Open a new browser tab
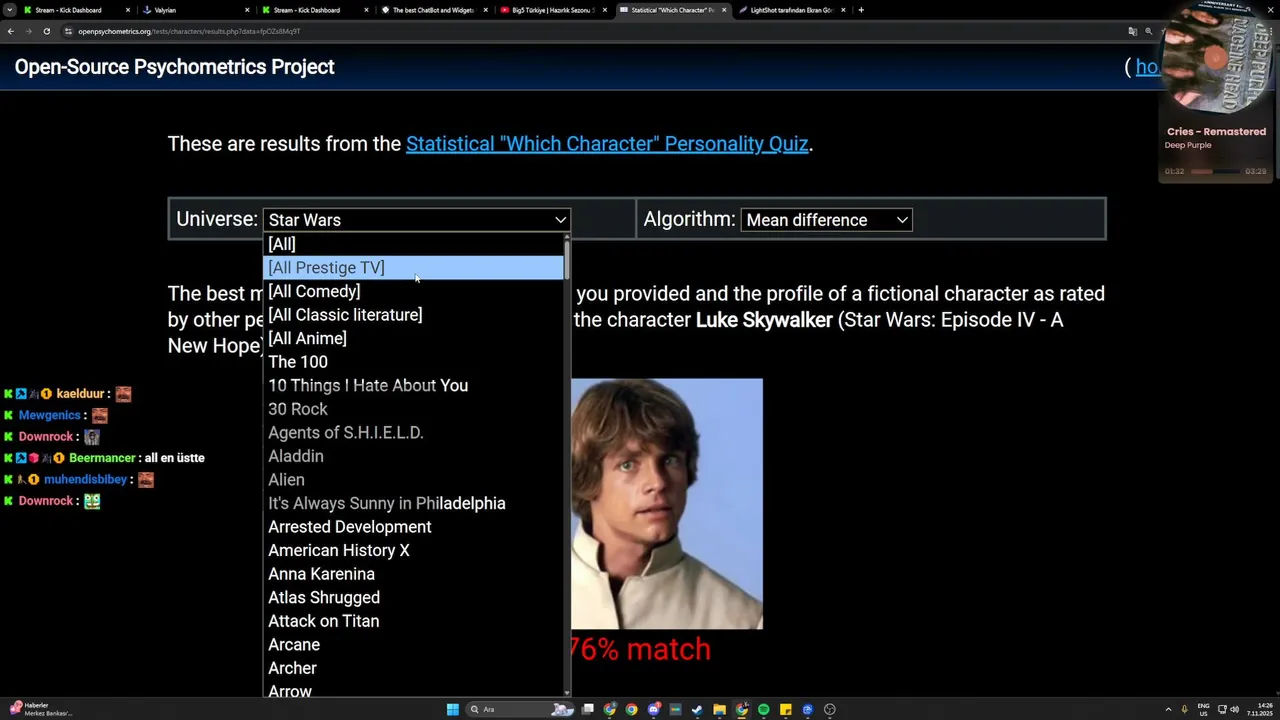 click(861, 10)
